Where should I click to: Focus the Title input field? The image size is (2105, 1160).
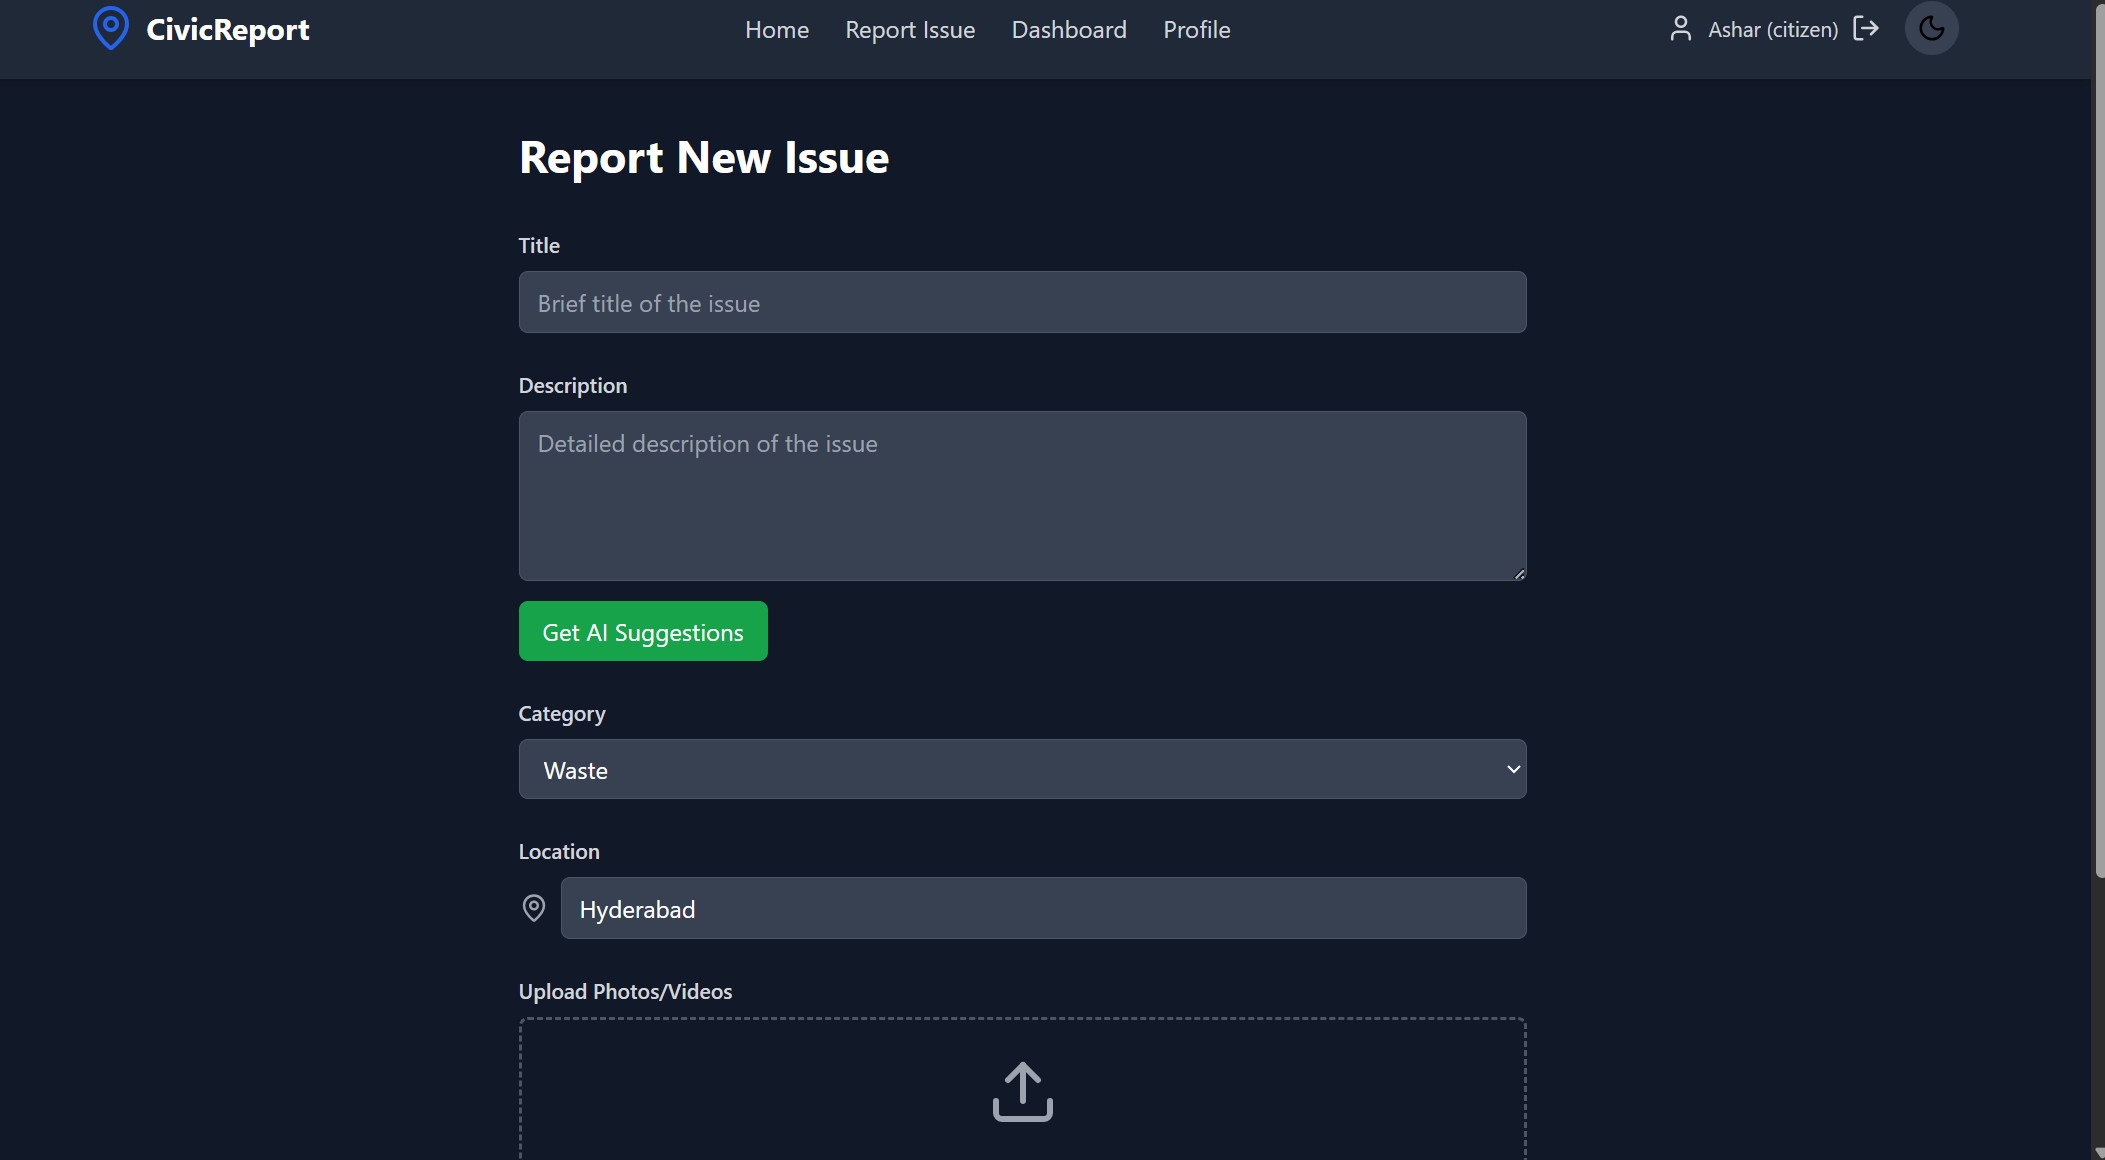(1021, 302)
